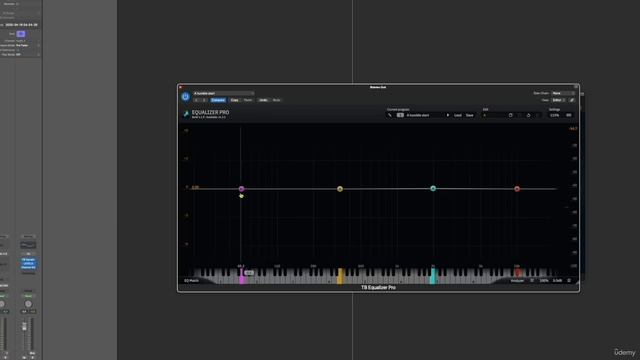This screenshot has width=640, height=360.
Task: Click the arrow next to program name
Action: (x=448, y=116)
